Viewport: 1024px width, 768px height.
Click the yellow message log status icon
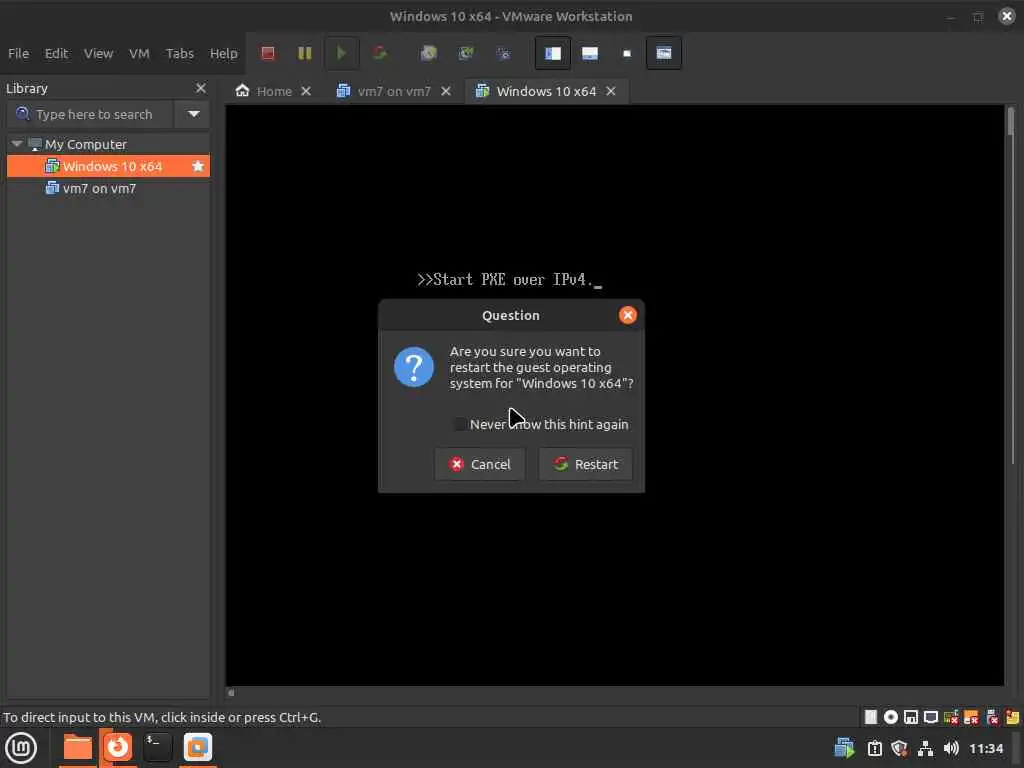pyautogui.click(x=1012, y=717)
